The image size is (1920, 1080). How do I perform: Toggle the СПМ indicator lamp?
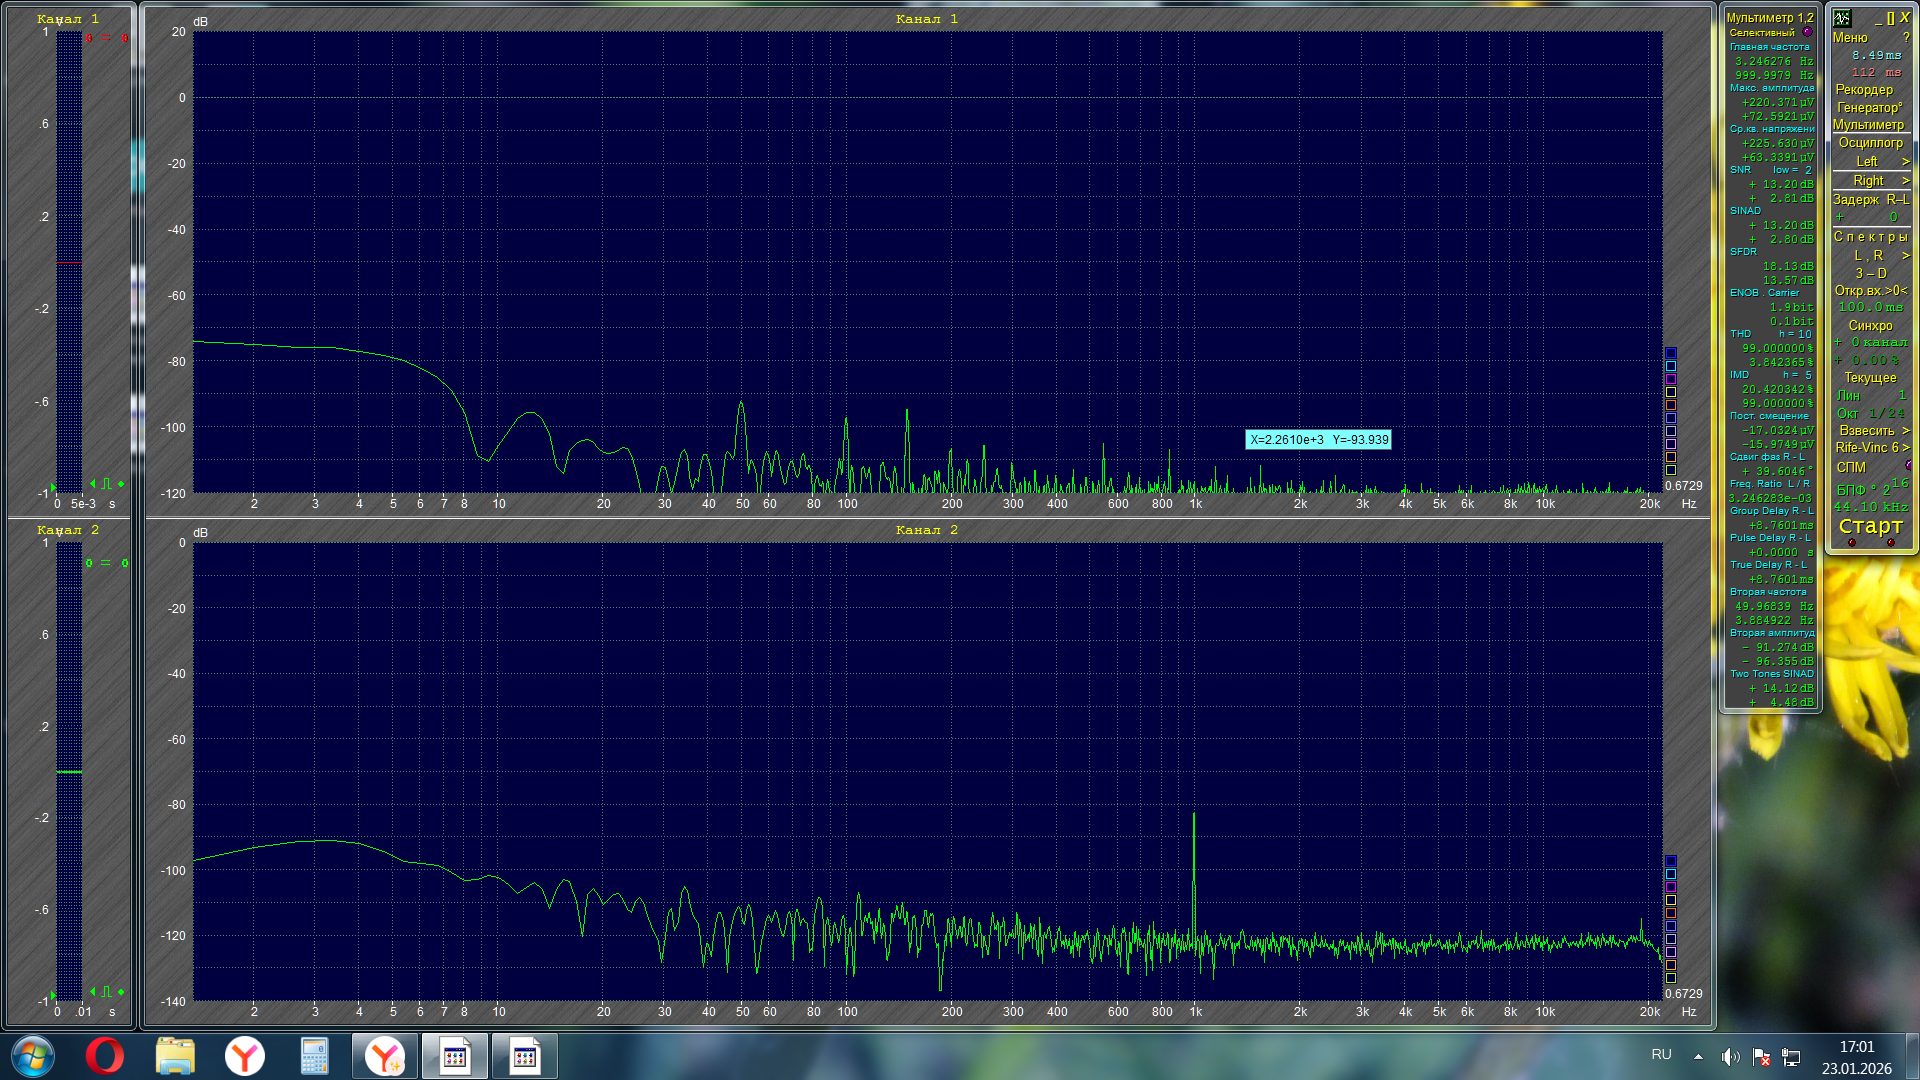pos(1908,466)
